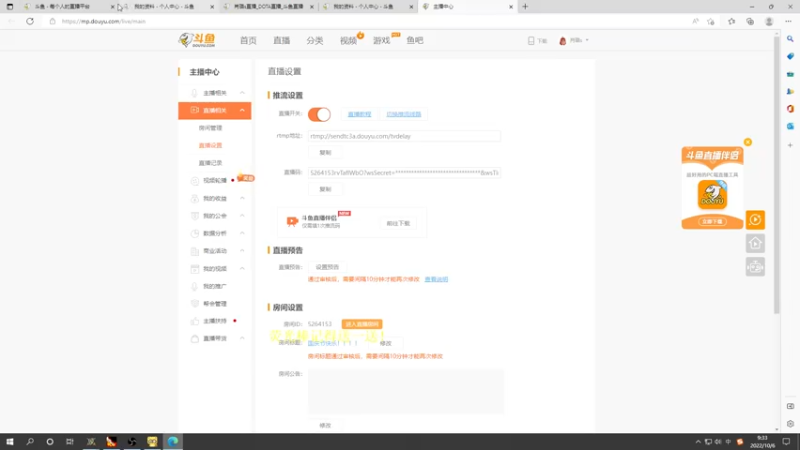Click the 我的视频 sidebar icon
The height and width of the screenshot is (450, 800).
coord(194,268)
